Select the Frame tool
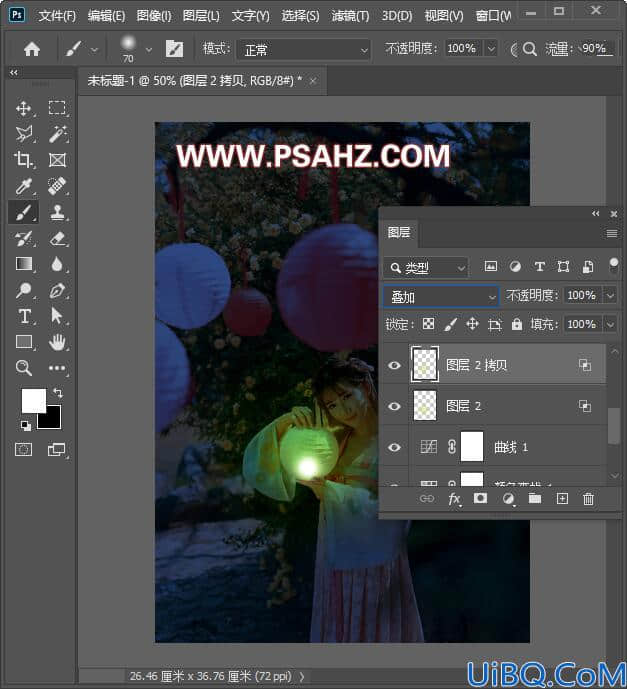Image resolution: width=627 pixels, height=689 pixels. point(57,160)
